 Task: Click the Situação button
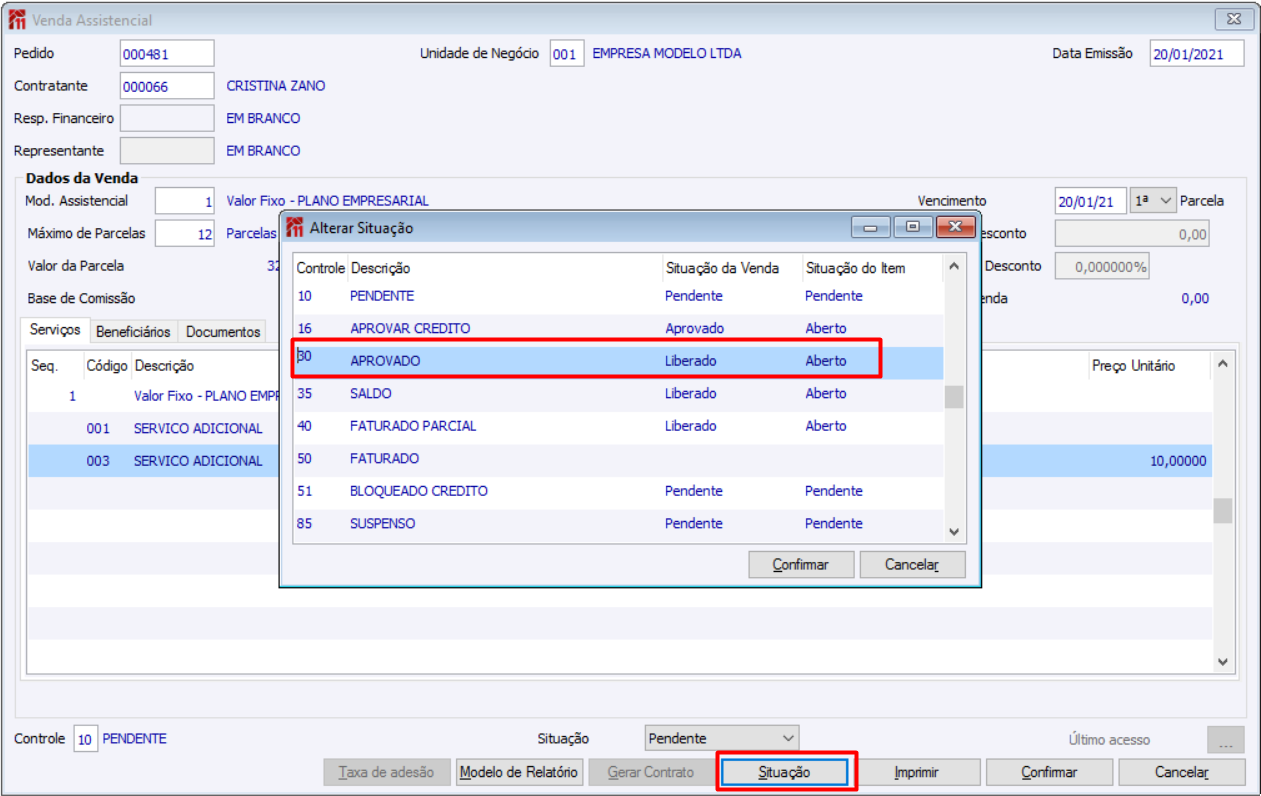(784, 772)
